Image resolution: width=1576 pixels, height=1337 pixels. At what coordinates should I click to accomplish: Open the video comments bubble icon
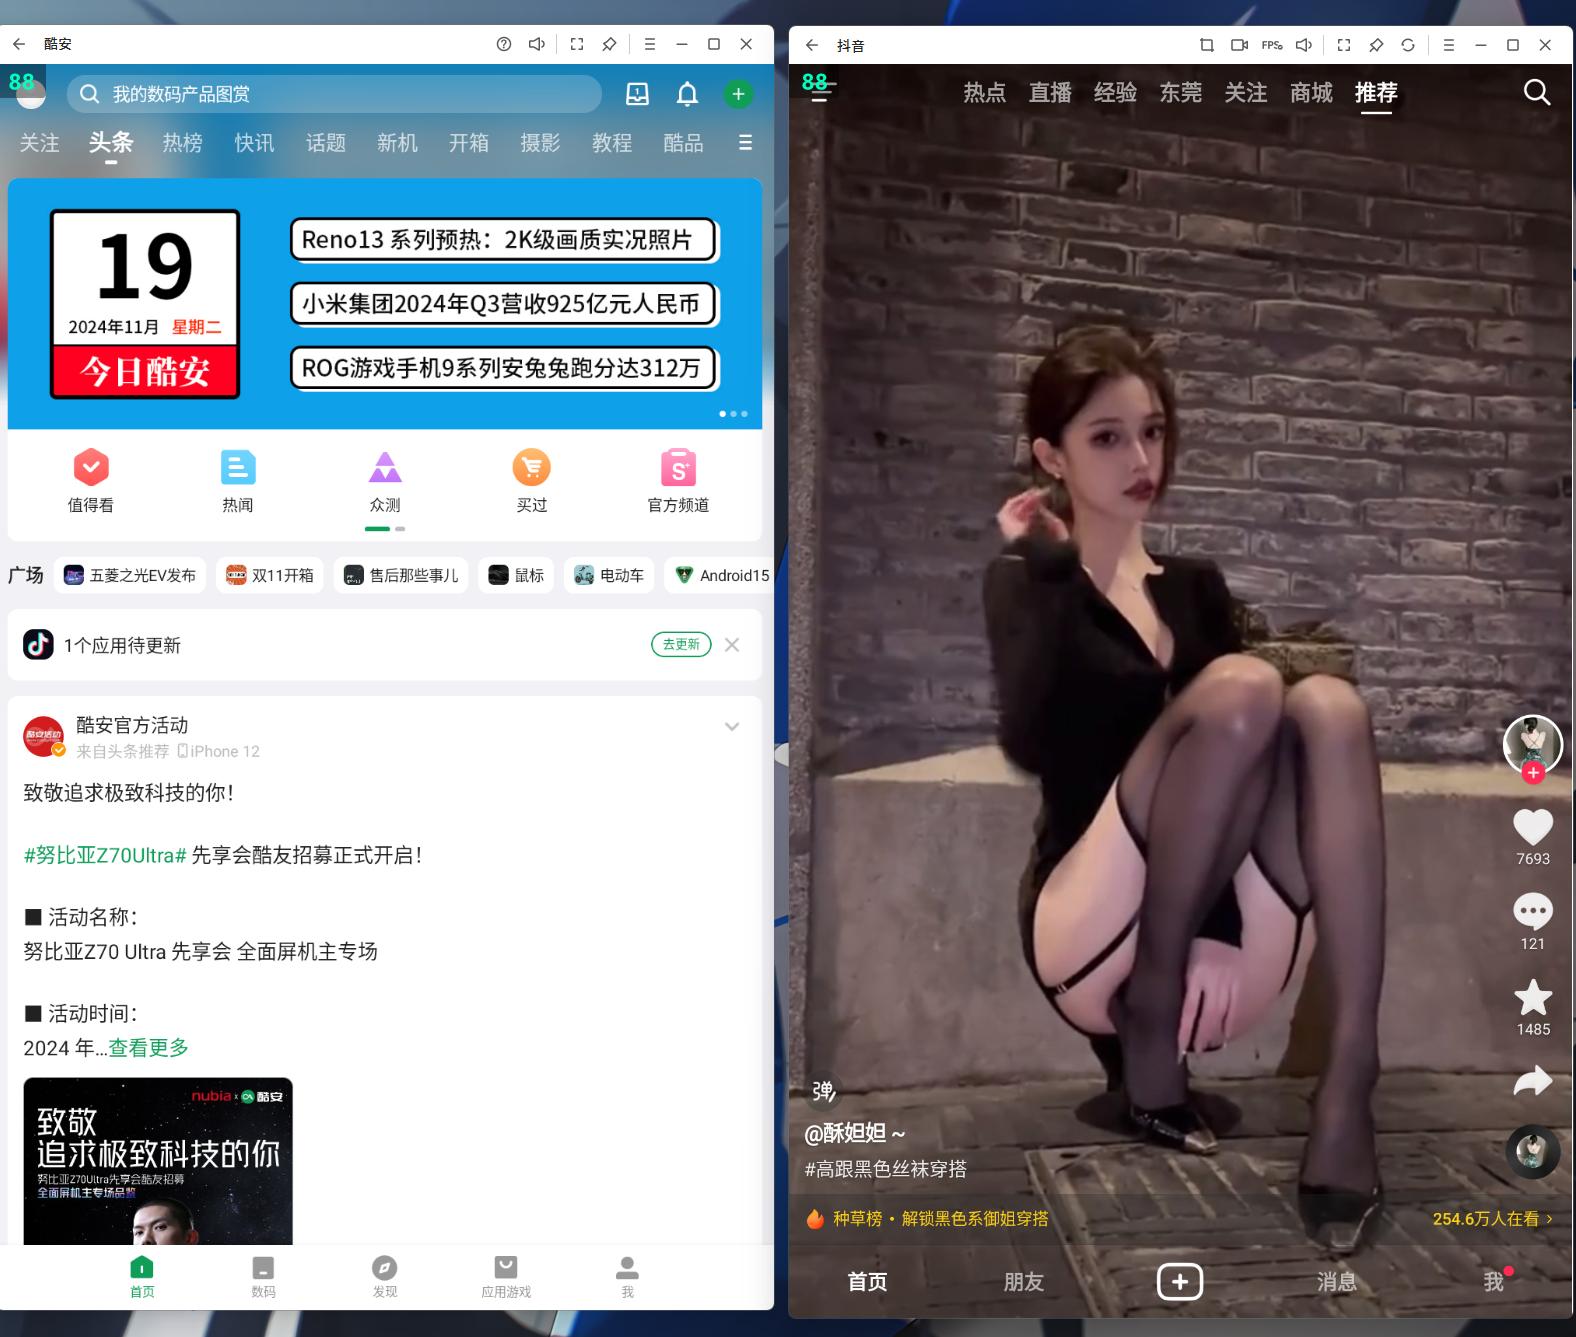tap(1532, 911)
